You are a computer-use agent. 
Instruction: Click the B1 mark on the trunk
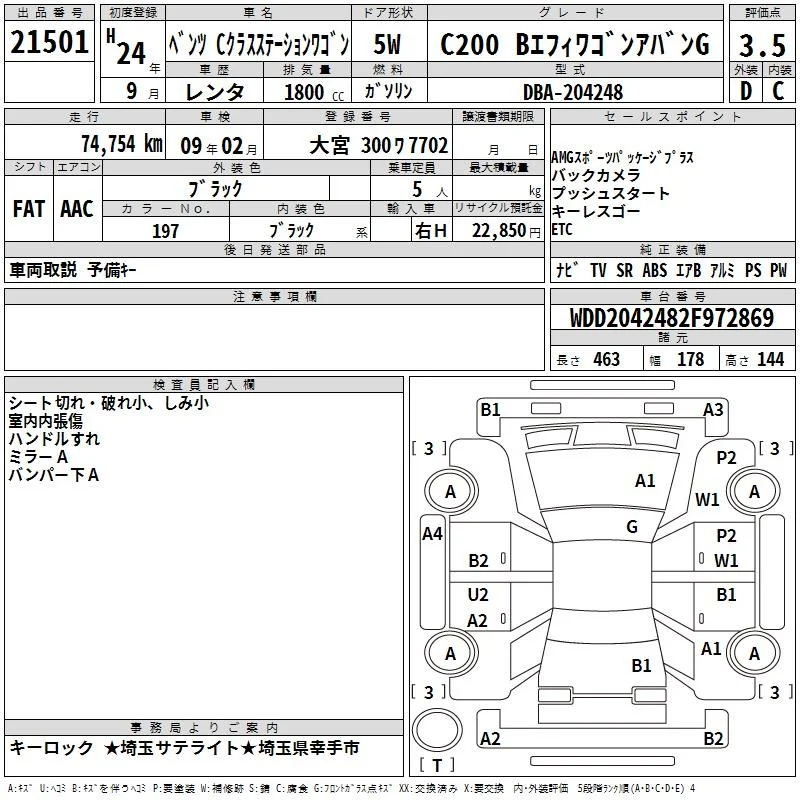[641, 665]
